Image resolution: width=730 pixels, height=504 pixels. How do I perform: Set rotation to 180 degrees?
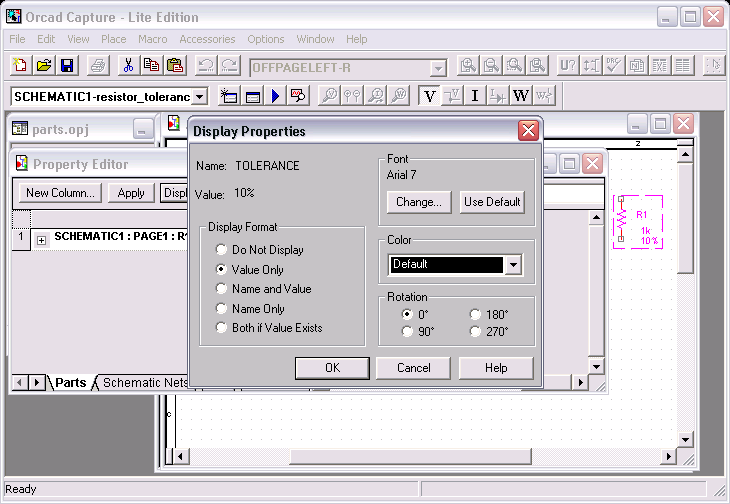pyautogui.click(x=489, y=315)
